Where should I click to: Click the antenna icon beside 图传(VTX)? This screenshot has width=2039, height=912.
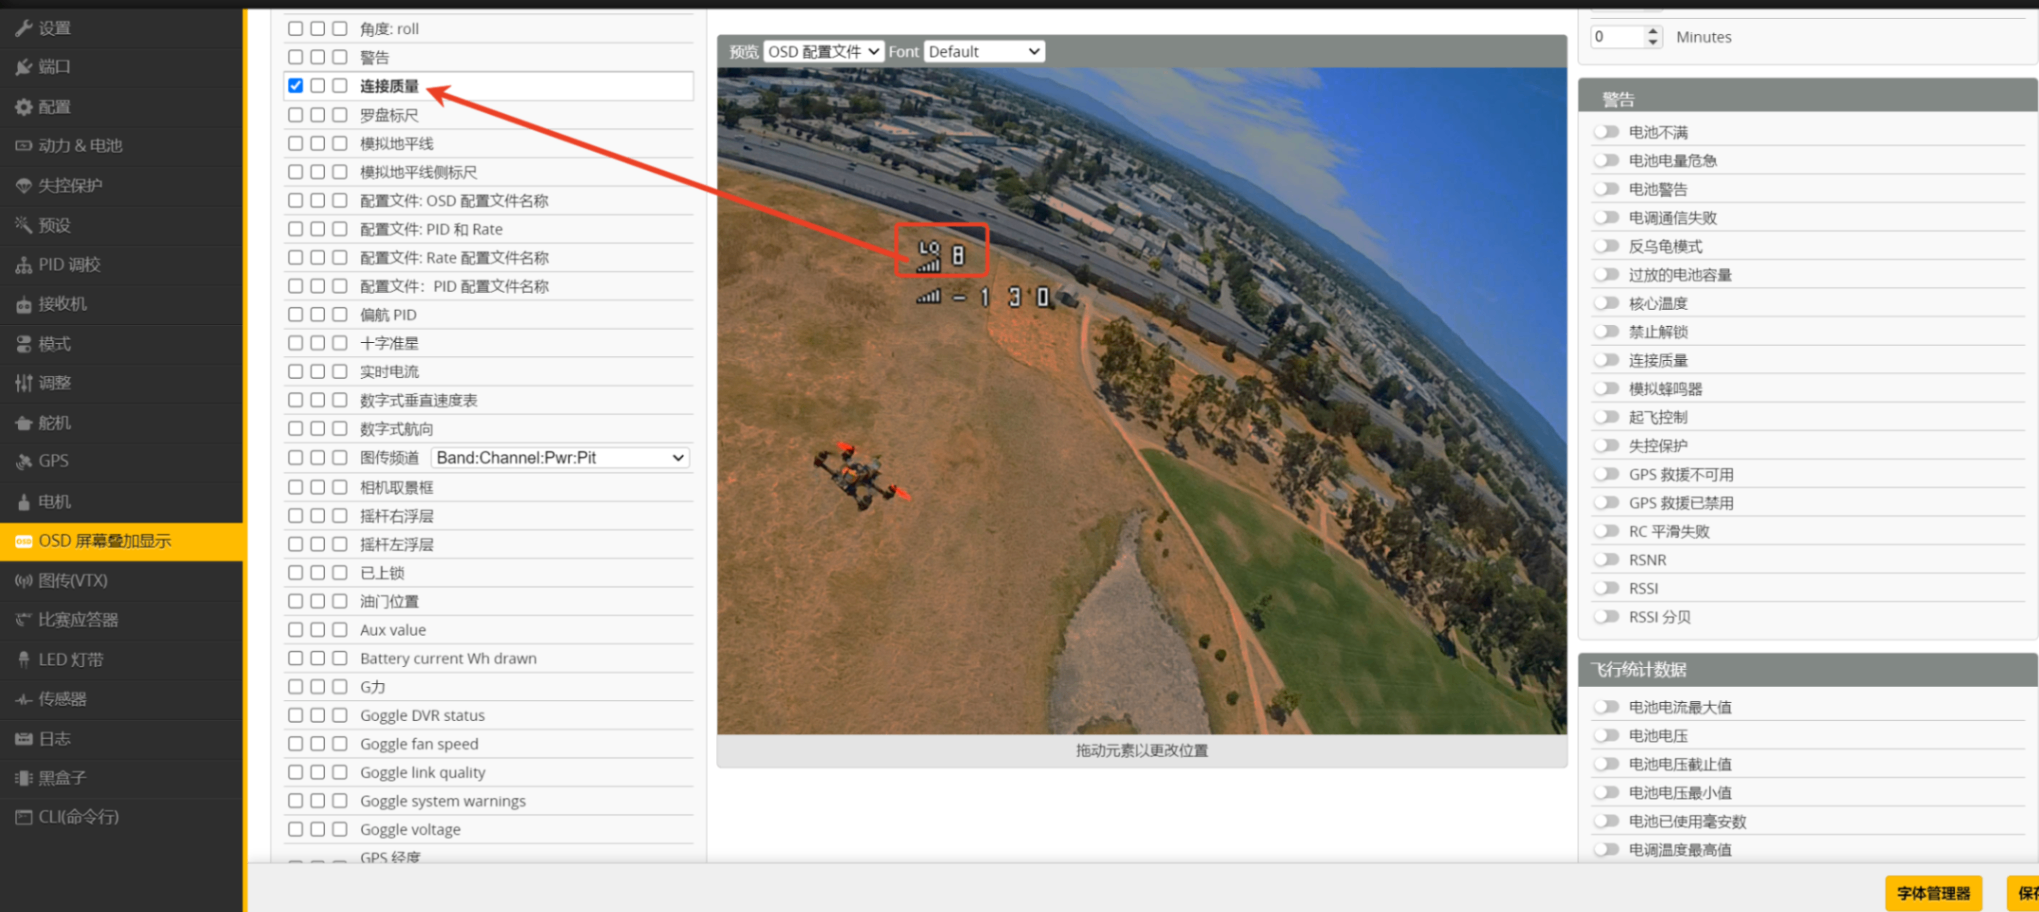point(23,581)
